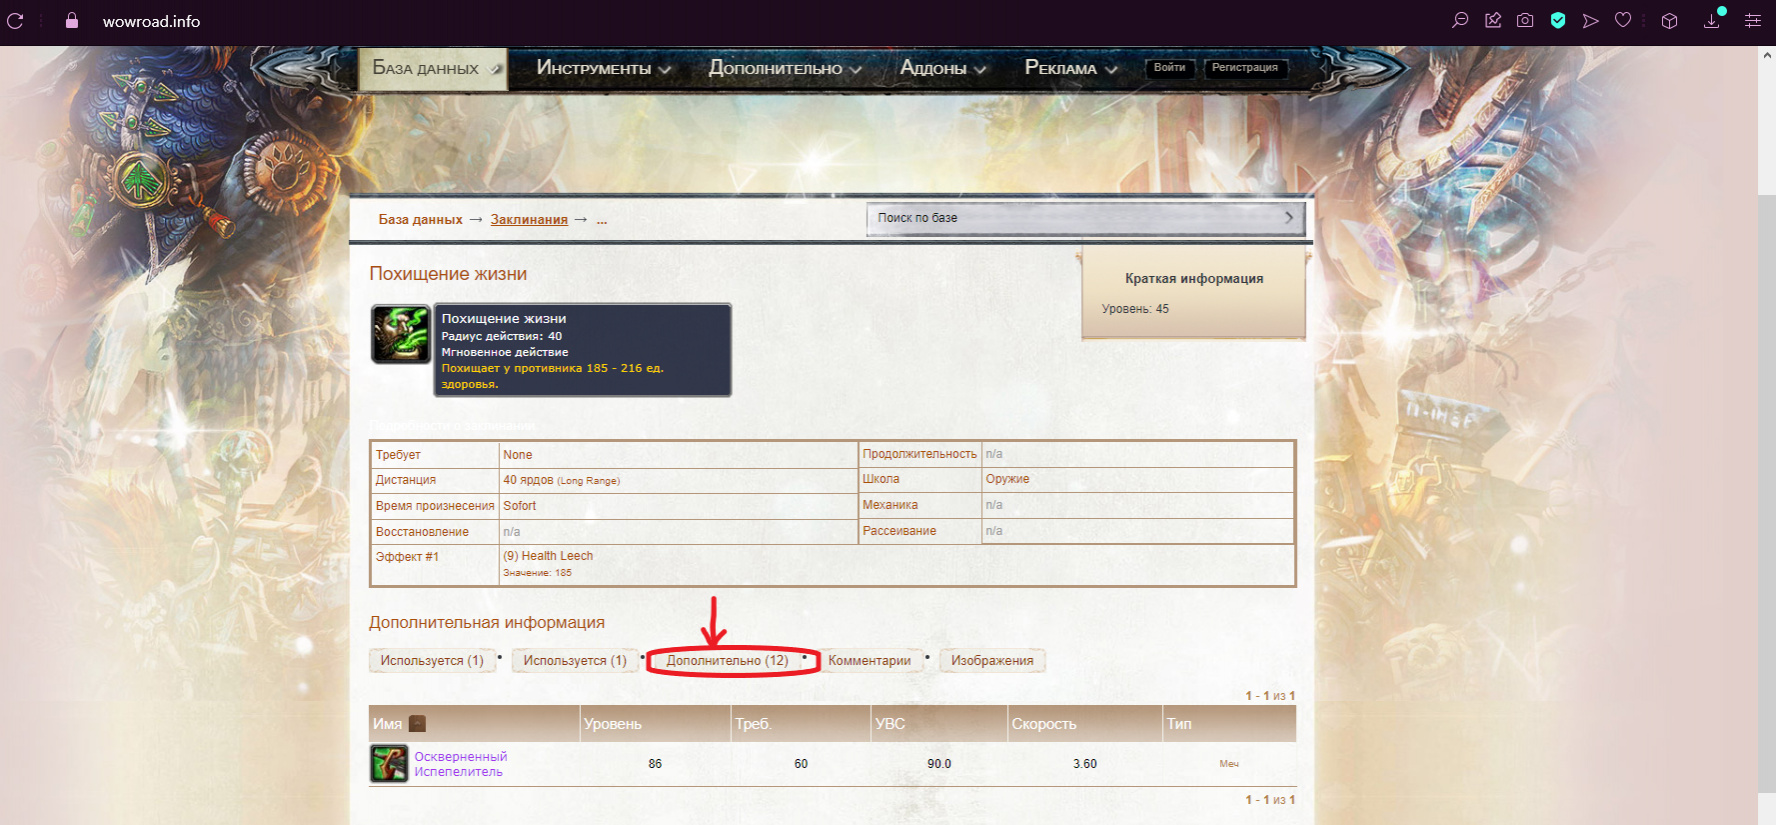Expand the Инструменты dropdown menu
The height and width of the screenshot is (825, 1776).
point(603,68)
